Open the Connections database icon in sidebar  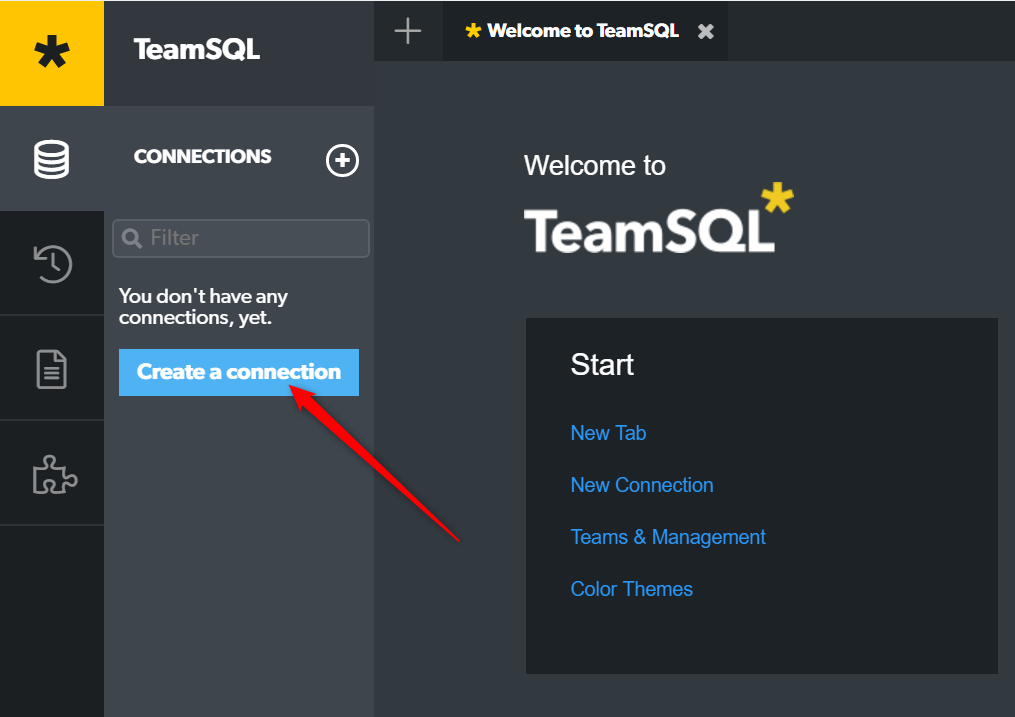[x=52, y=159]
